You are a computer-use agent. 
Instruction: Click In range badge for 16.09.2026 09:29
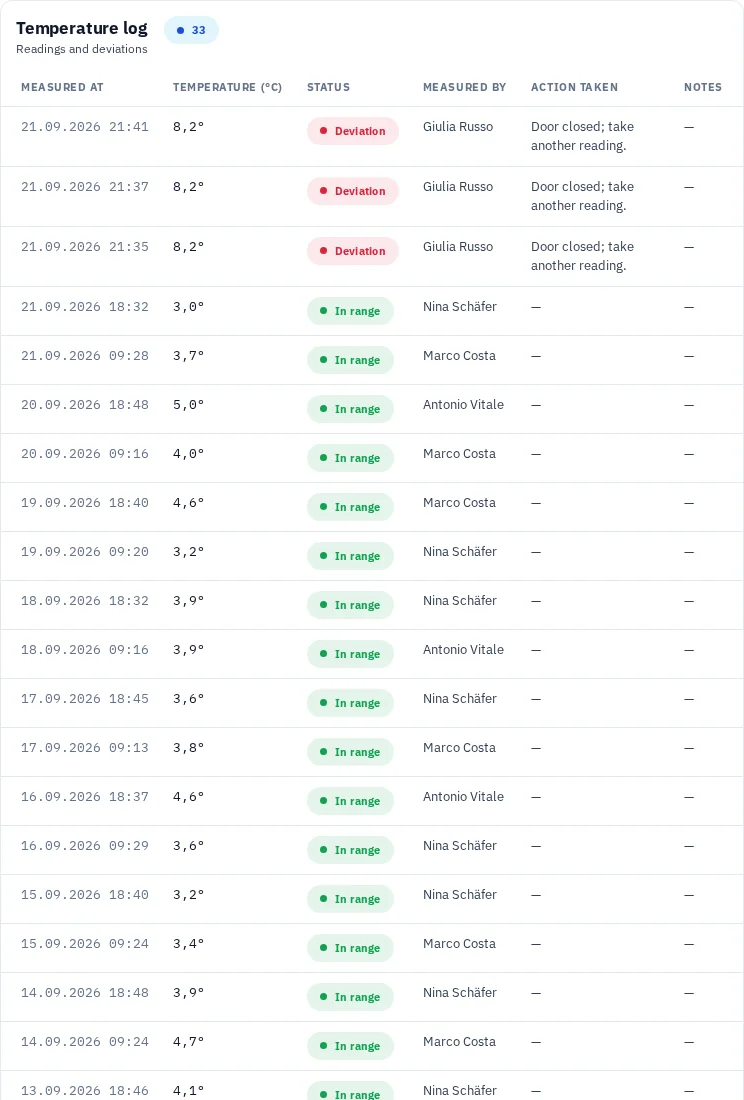coord(351,850)
